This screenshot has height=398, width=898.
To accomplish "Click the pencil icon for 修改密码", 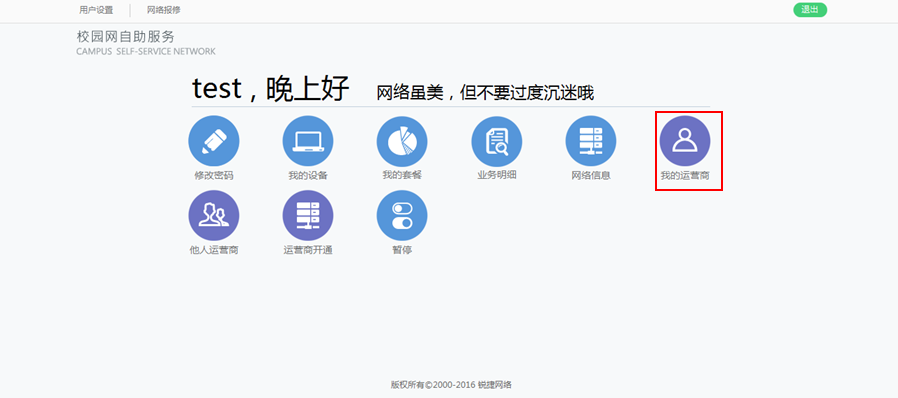I will 214,141.
